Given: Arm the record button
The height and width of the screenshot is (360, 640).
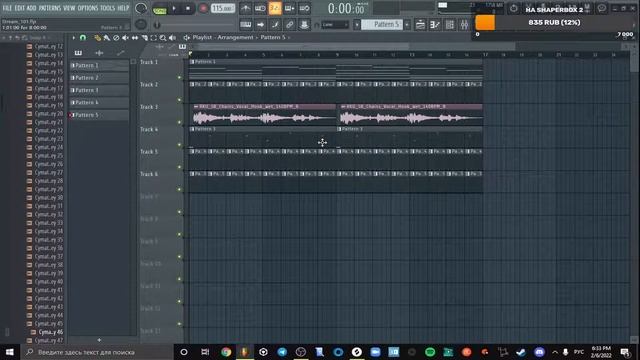Looking at the screenshot, I should point(203,8).
